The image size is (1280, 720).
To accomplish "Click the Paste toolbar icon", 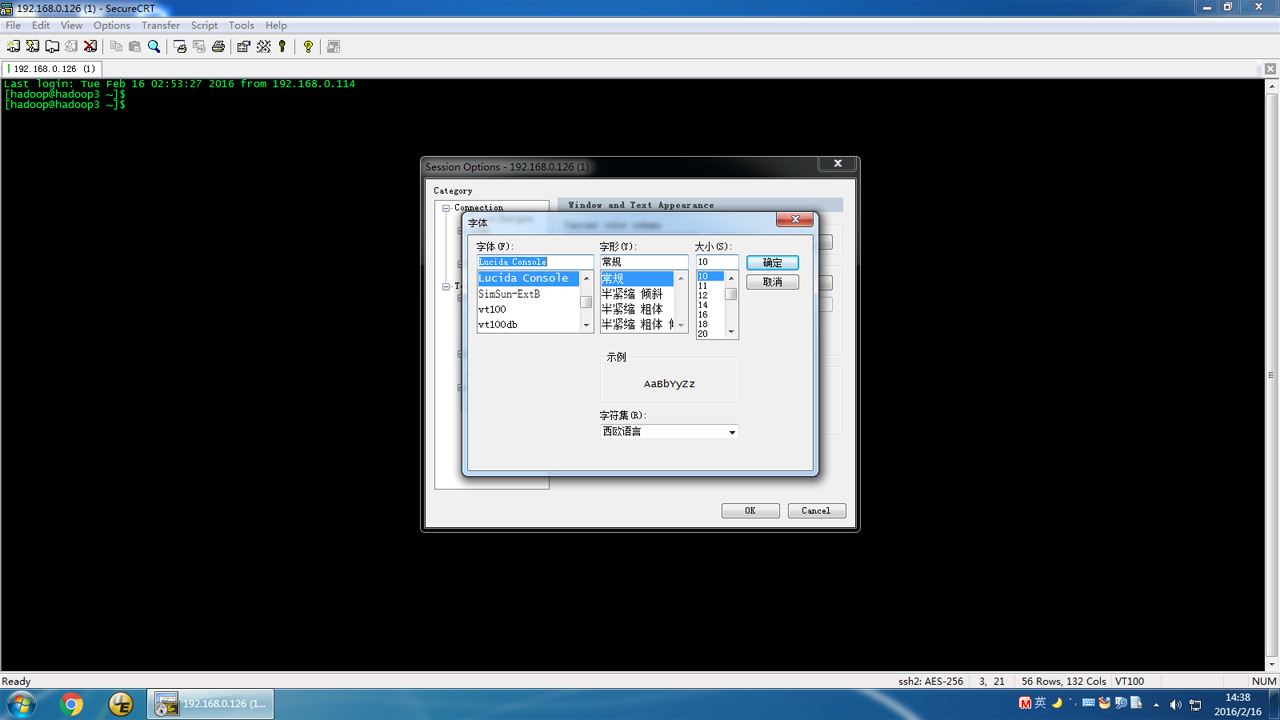I will 135,46.
